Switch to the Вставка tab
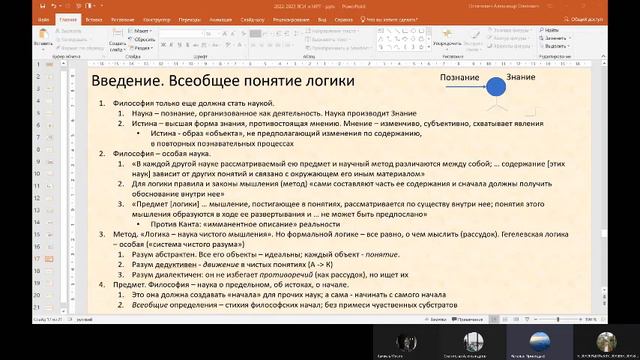The width and height of the screenshot is (640, 360). click(x=94, y=20)
